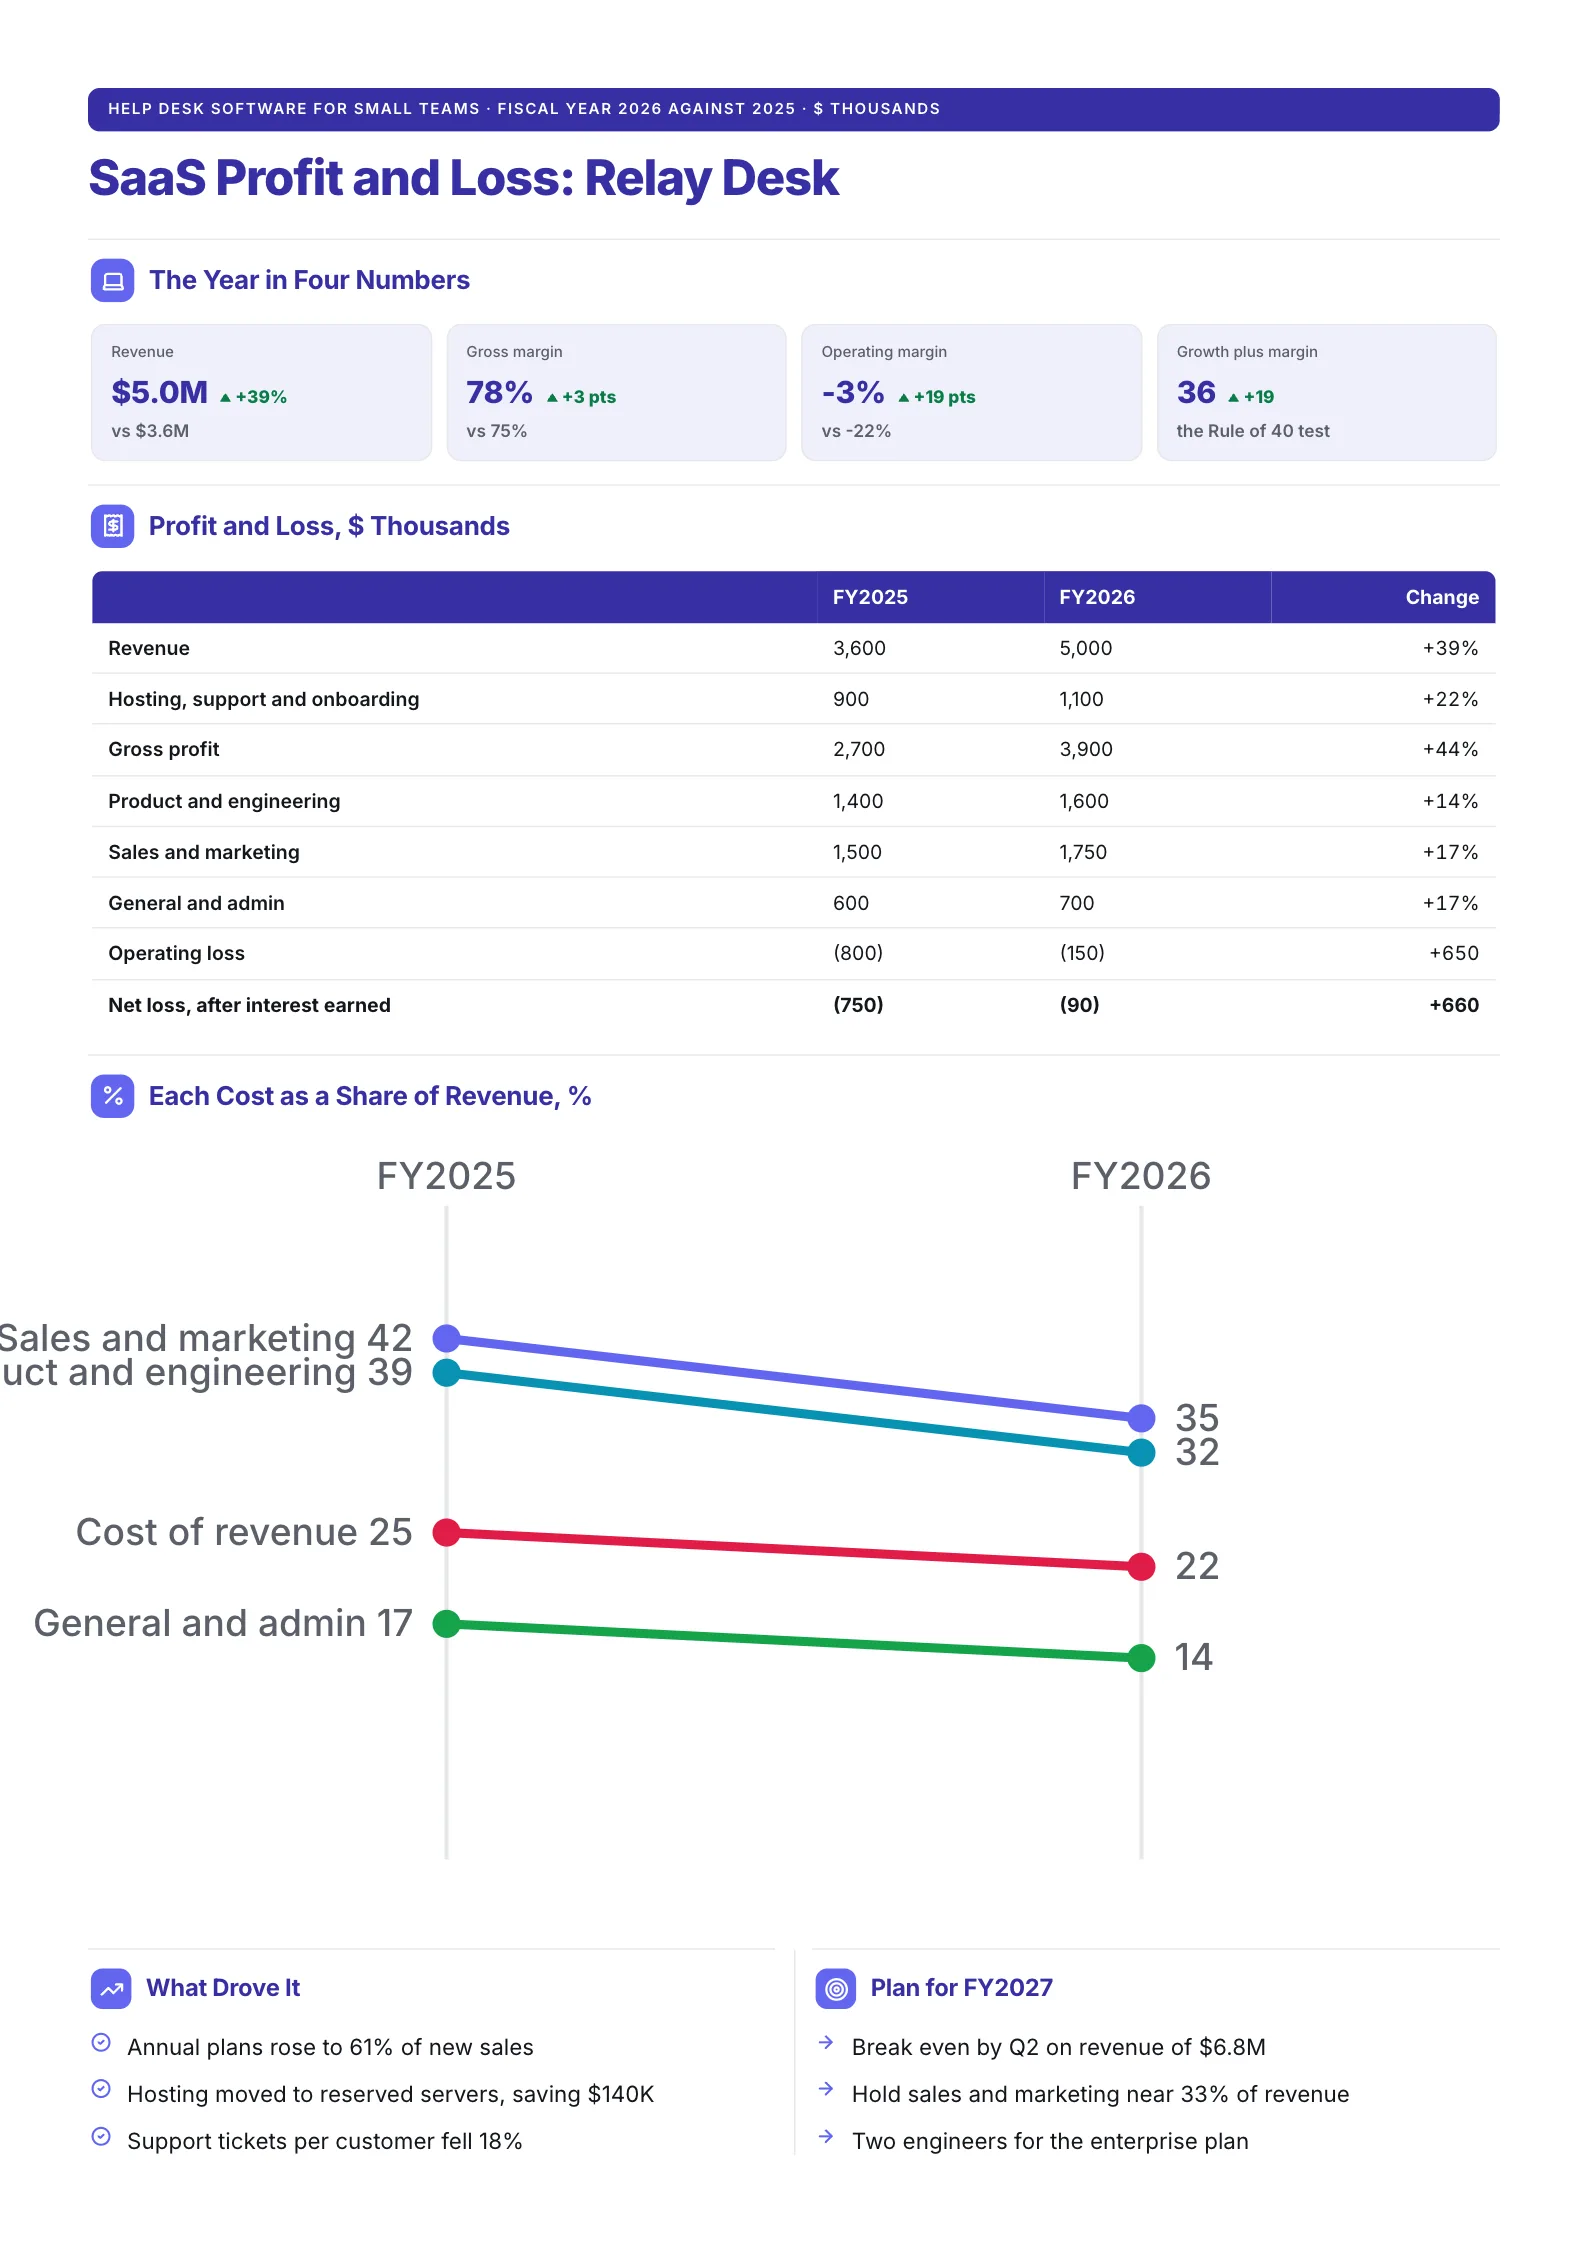Click the Hosting, support and onboarding row label

tap(264, 699)
